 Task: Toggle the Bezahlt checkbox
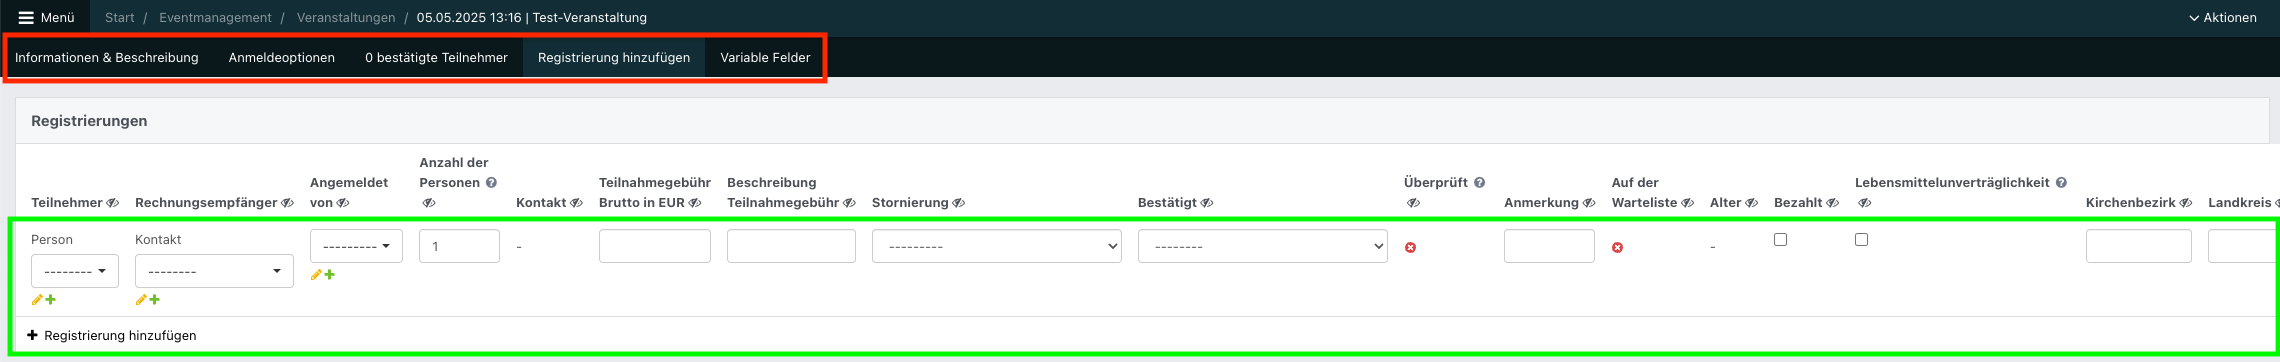coord(1780,239)
